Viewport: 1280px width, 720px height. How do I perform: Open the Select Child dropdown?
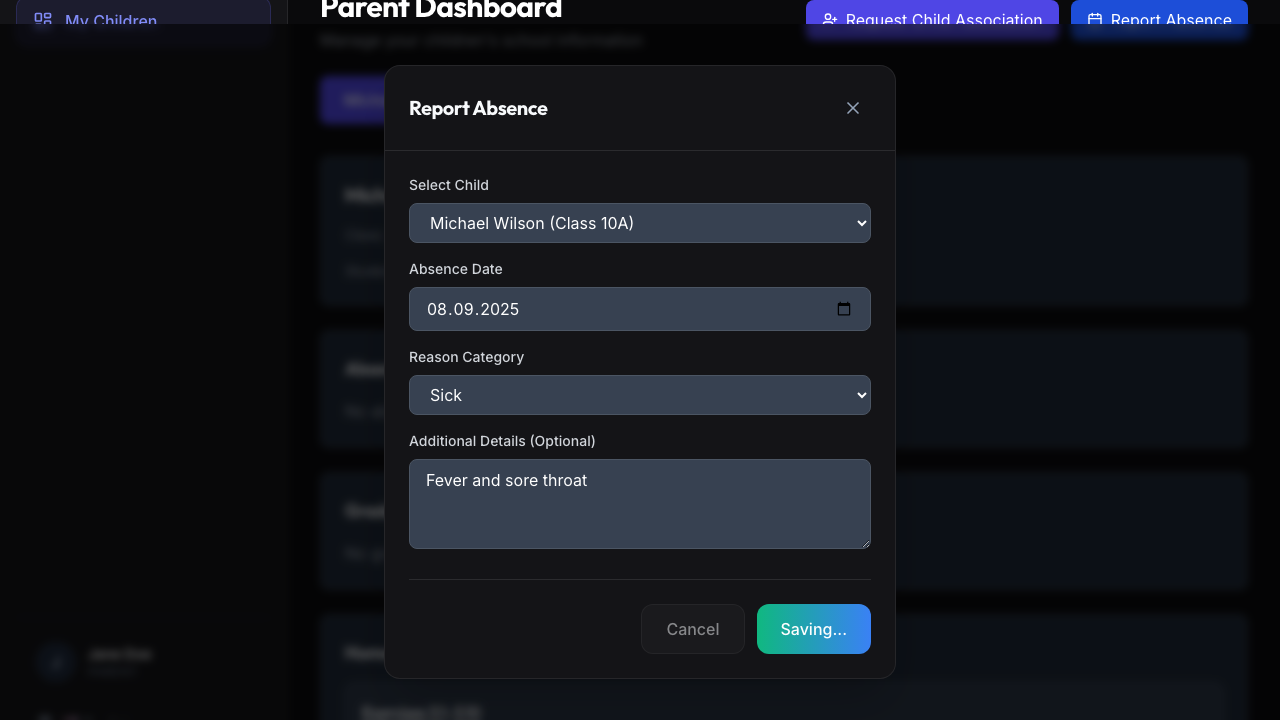(x=640, y=223)
